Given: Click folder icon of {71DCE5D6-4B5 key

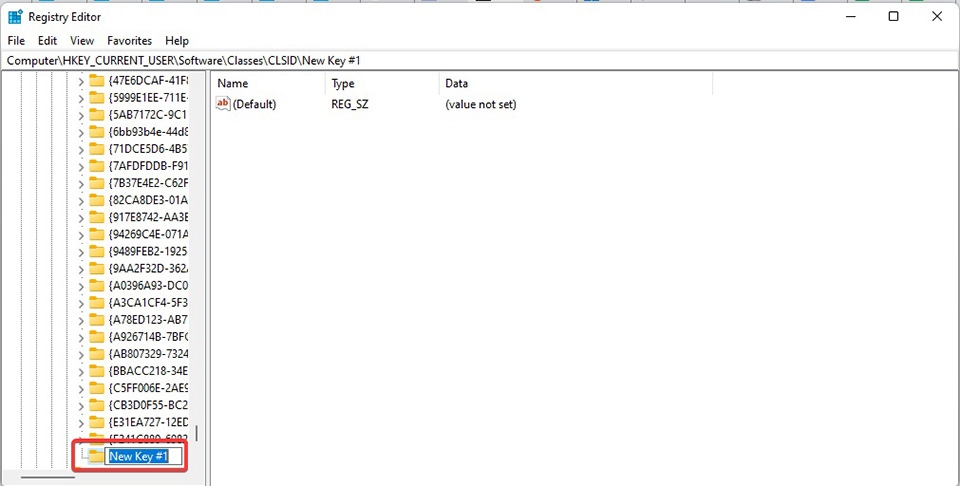Looking at the screenshot, I should (x=96, y=149).
